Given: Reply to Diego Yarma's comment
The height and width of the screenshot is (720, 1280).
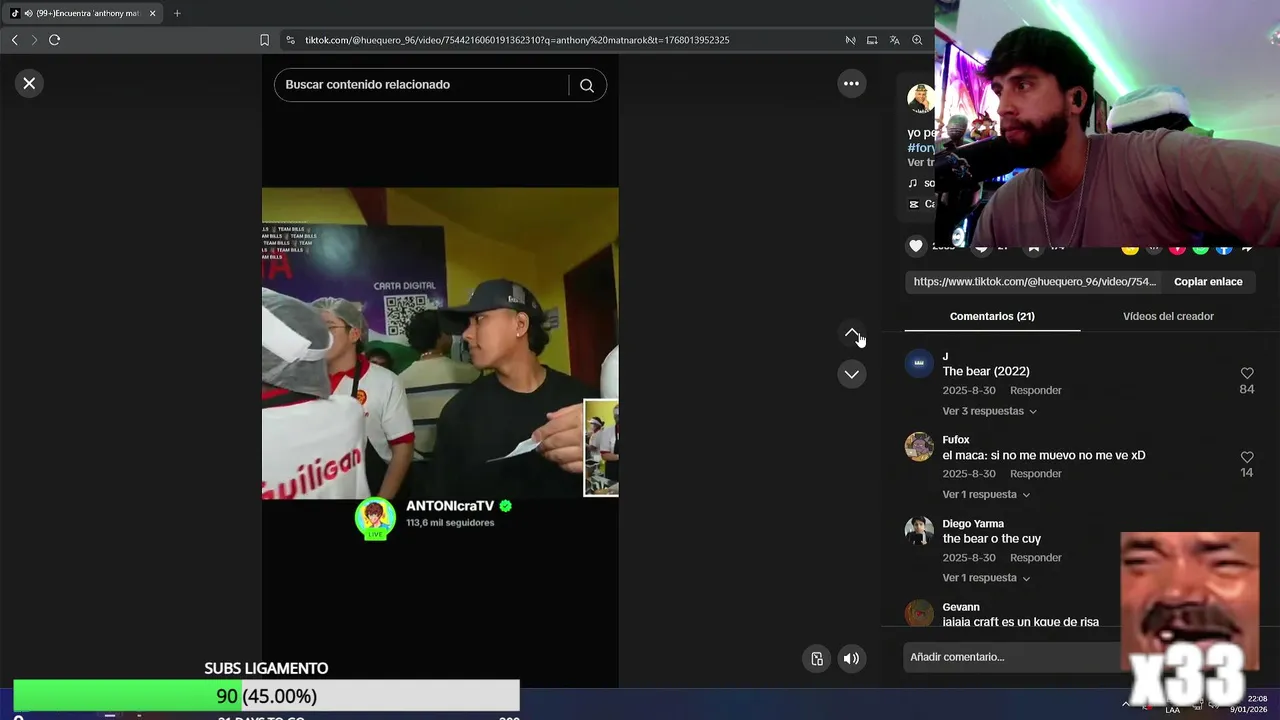Looking at the screenshot, I should click(x=1035, y=558).
